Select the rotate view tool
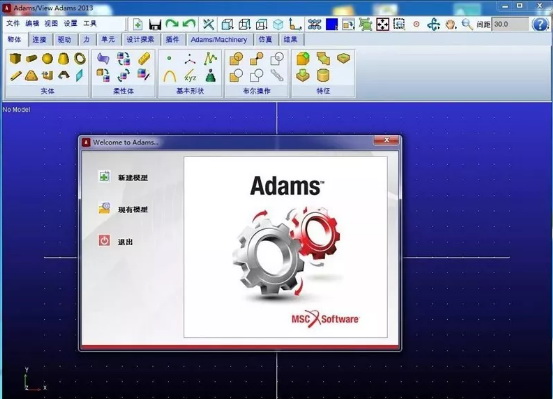This screenshot has width=553, height=399. coord(433,24)
